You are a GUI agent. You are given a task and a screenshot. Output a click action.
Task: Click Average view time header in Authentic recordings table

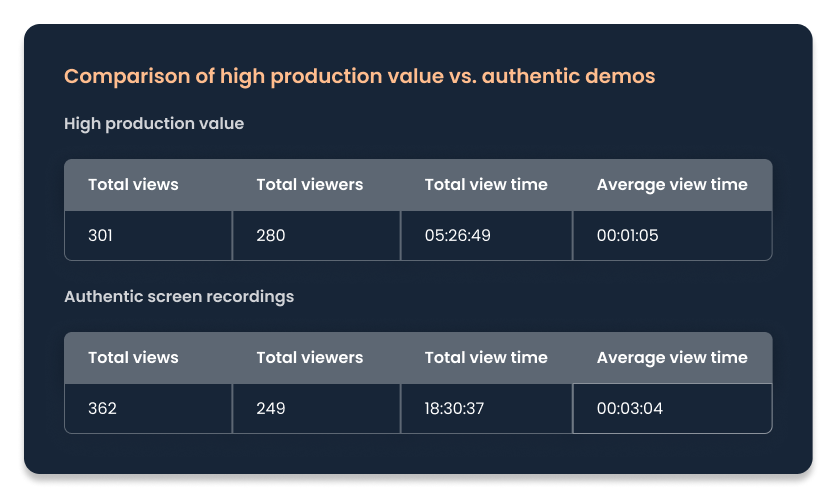click(671, 358)
